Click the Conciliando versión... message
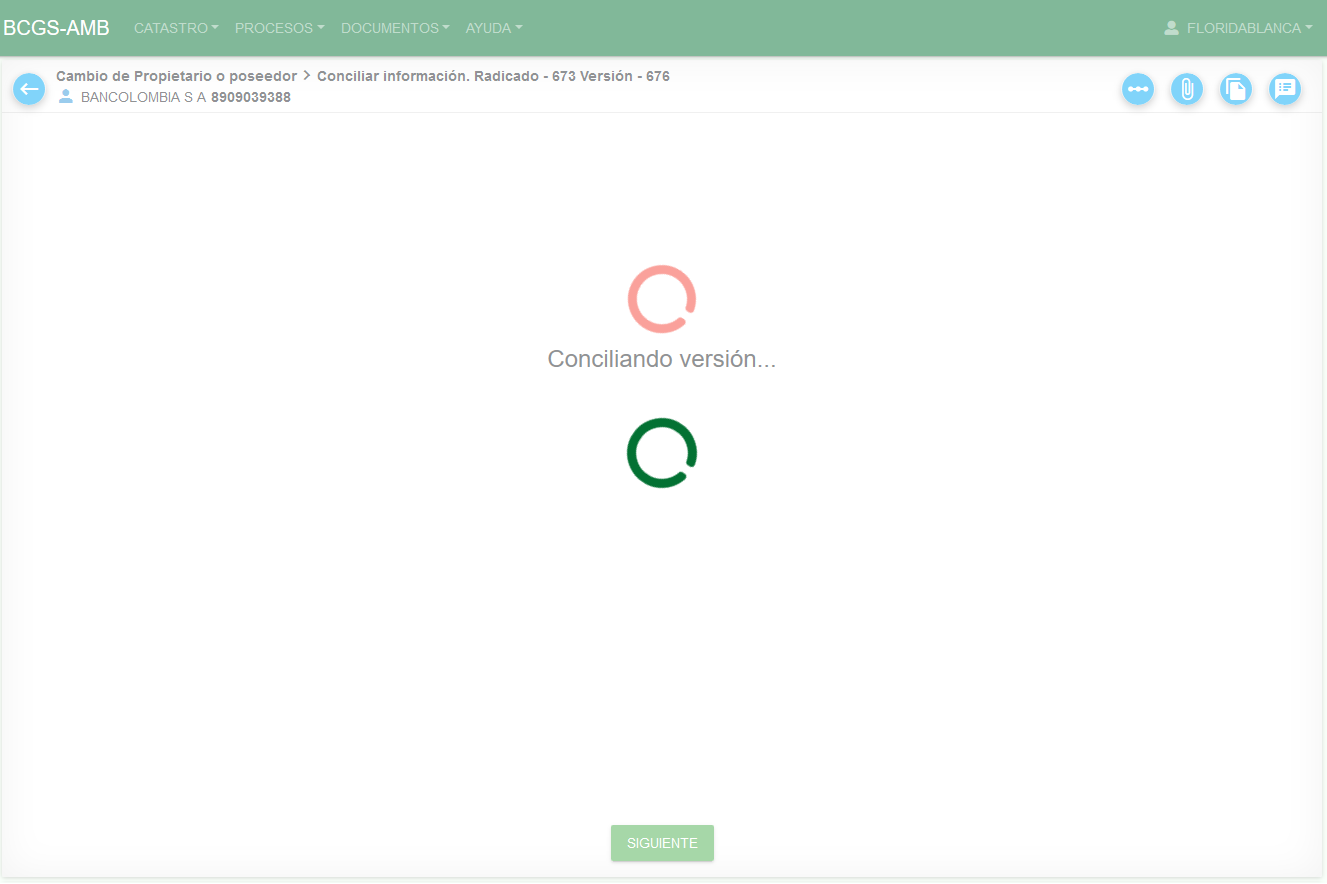 point(662,359)
